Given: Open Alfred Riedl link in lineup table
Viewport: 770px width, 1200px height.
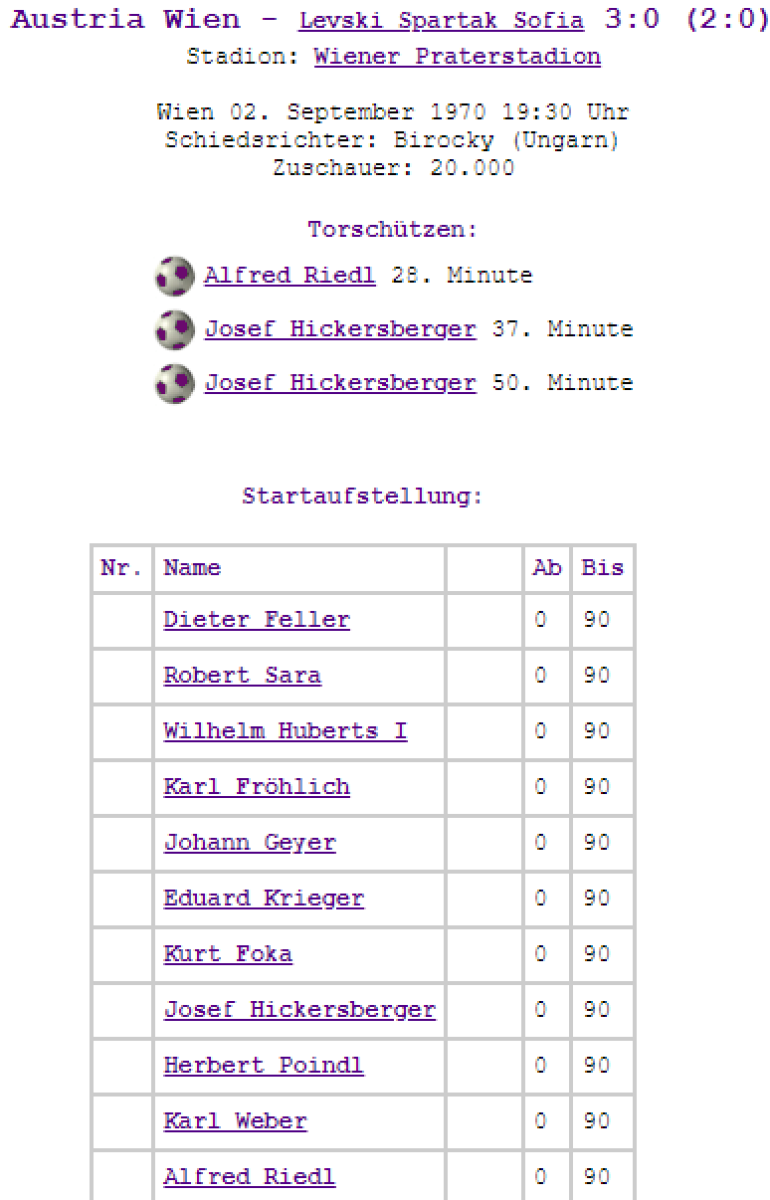Looking at the screenshot, I should [249, 1177].
